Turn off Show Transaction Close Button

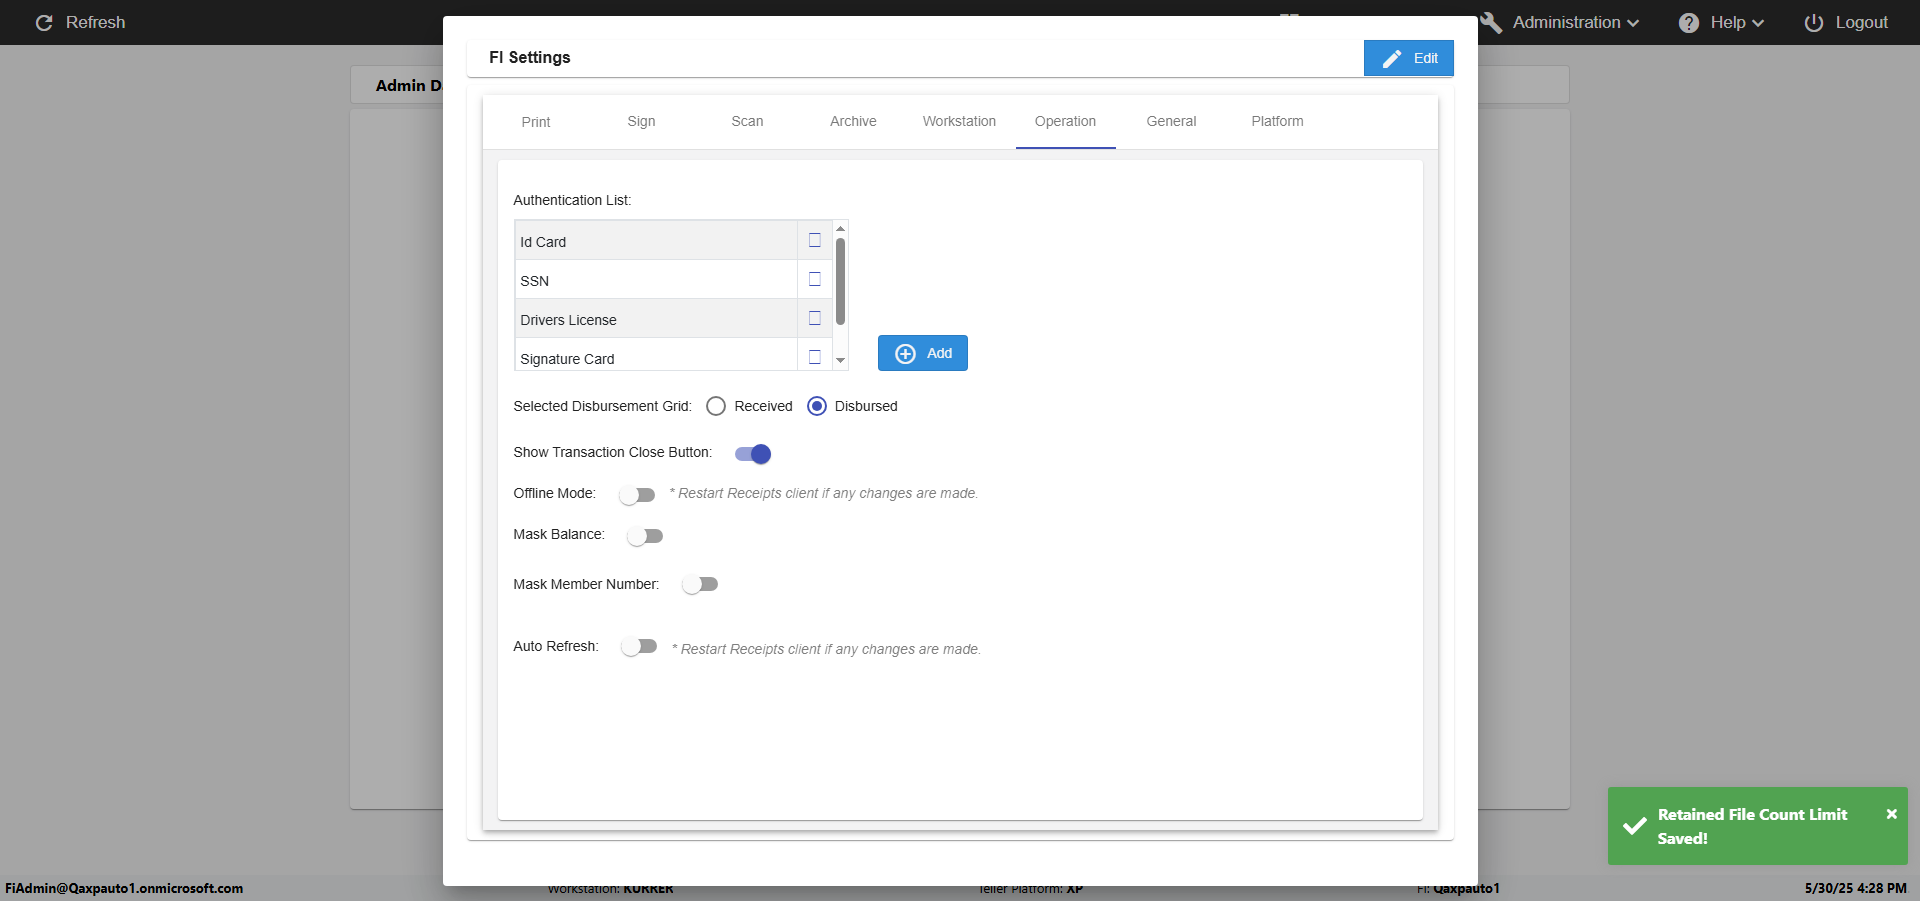point(753,454)
